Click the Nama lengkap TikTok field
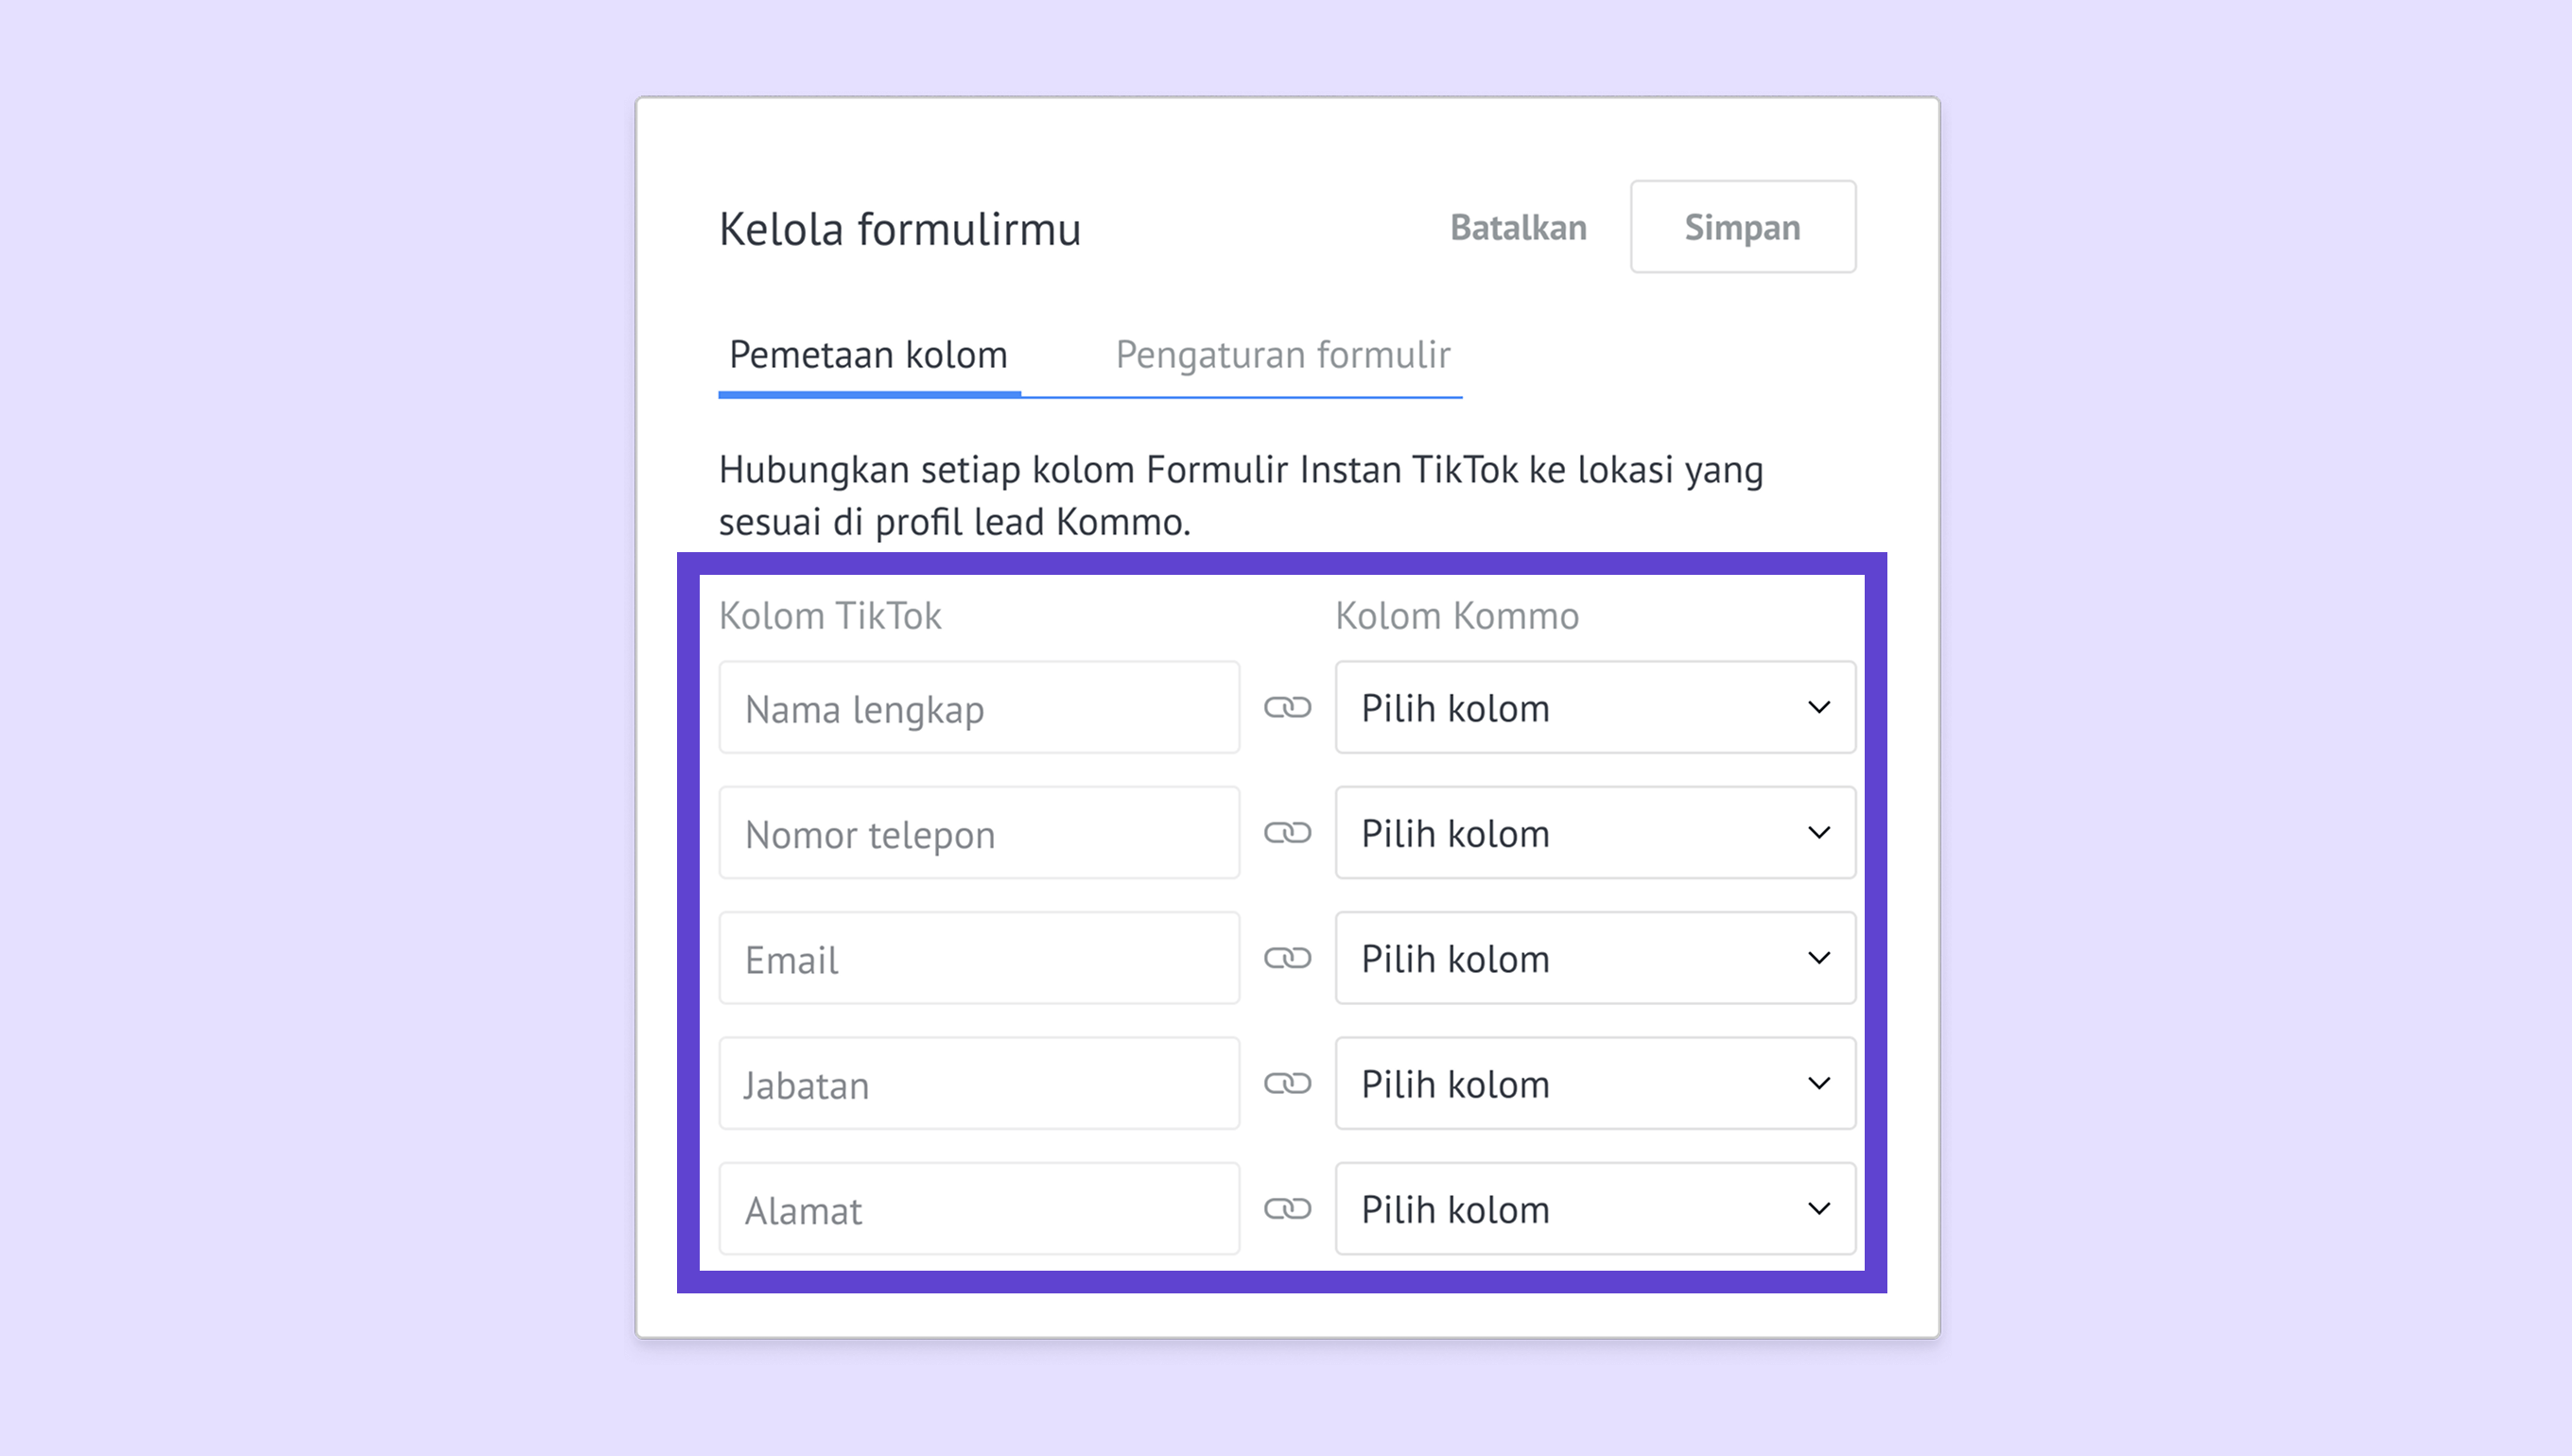This screenshot has width=2572, height=1456. (x=979, y=708)
